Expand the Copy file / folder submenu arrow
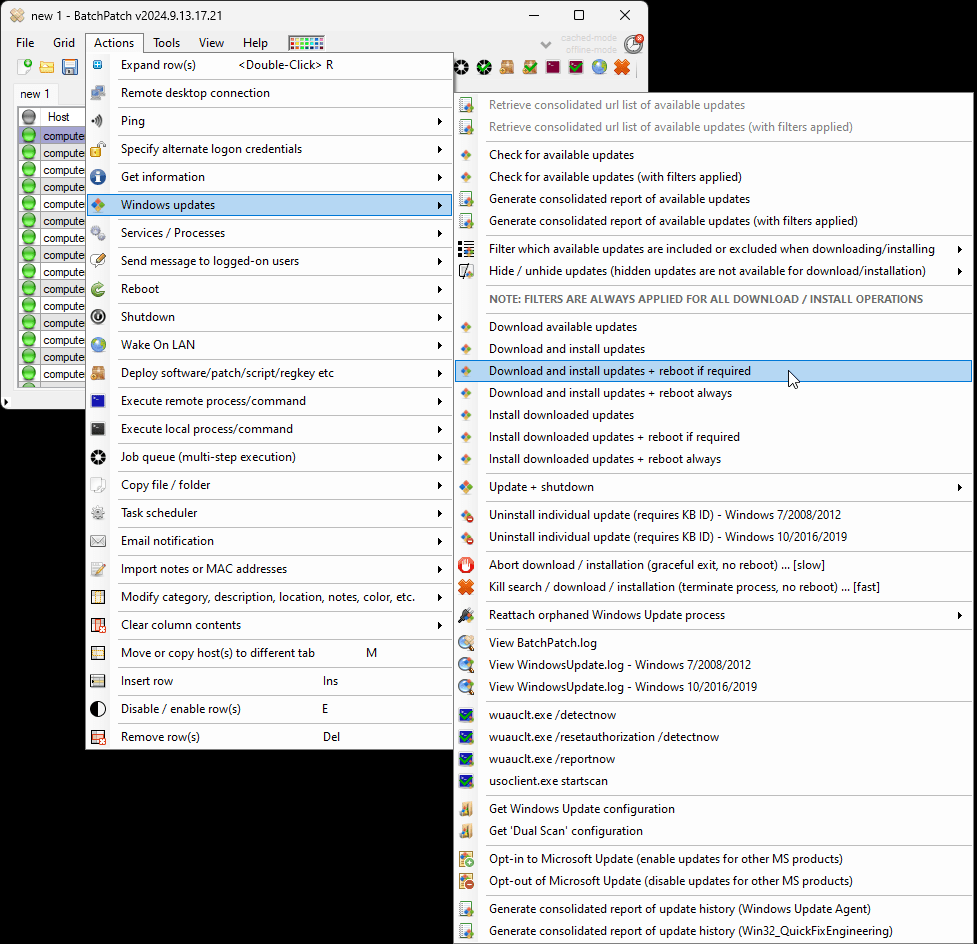 click(440, 485)
